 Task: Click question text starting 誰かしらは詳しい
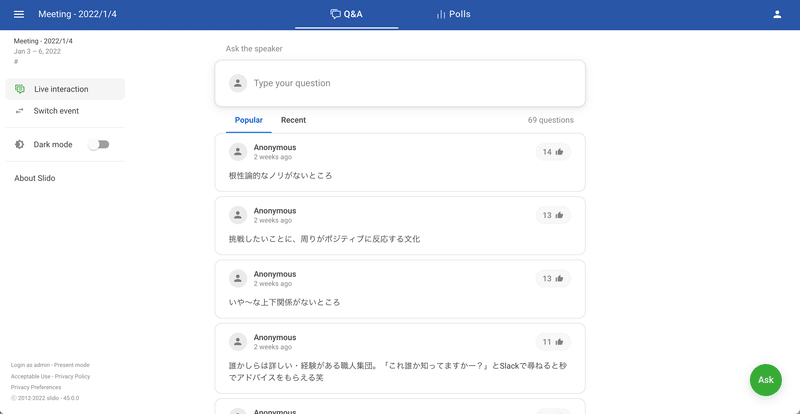tap(398, 372)
